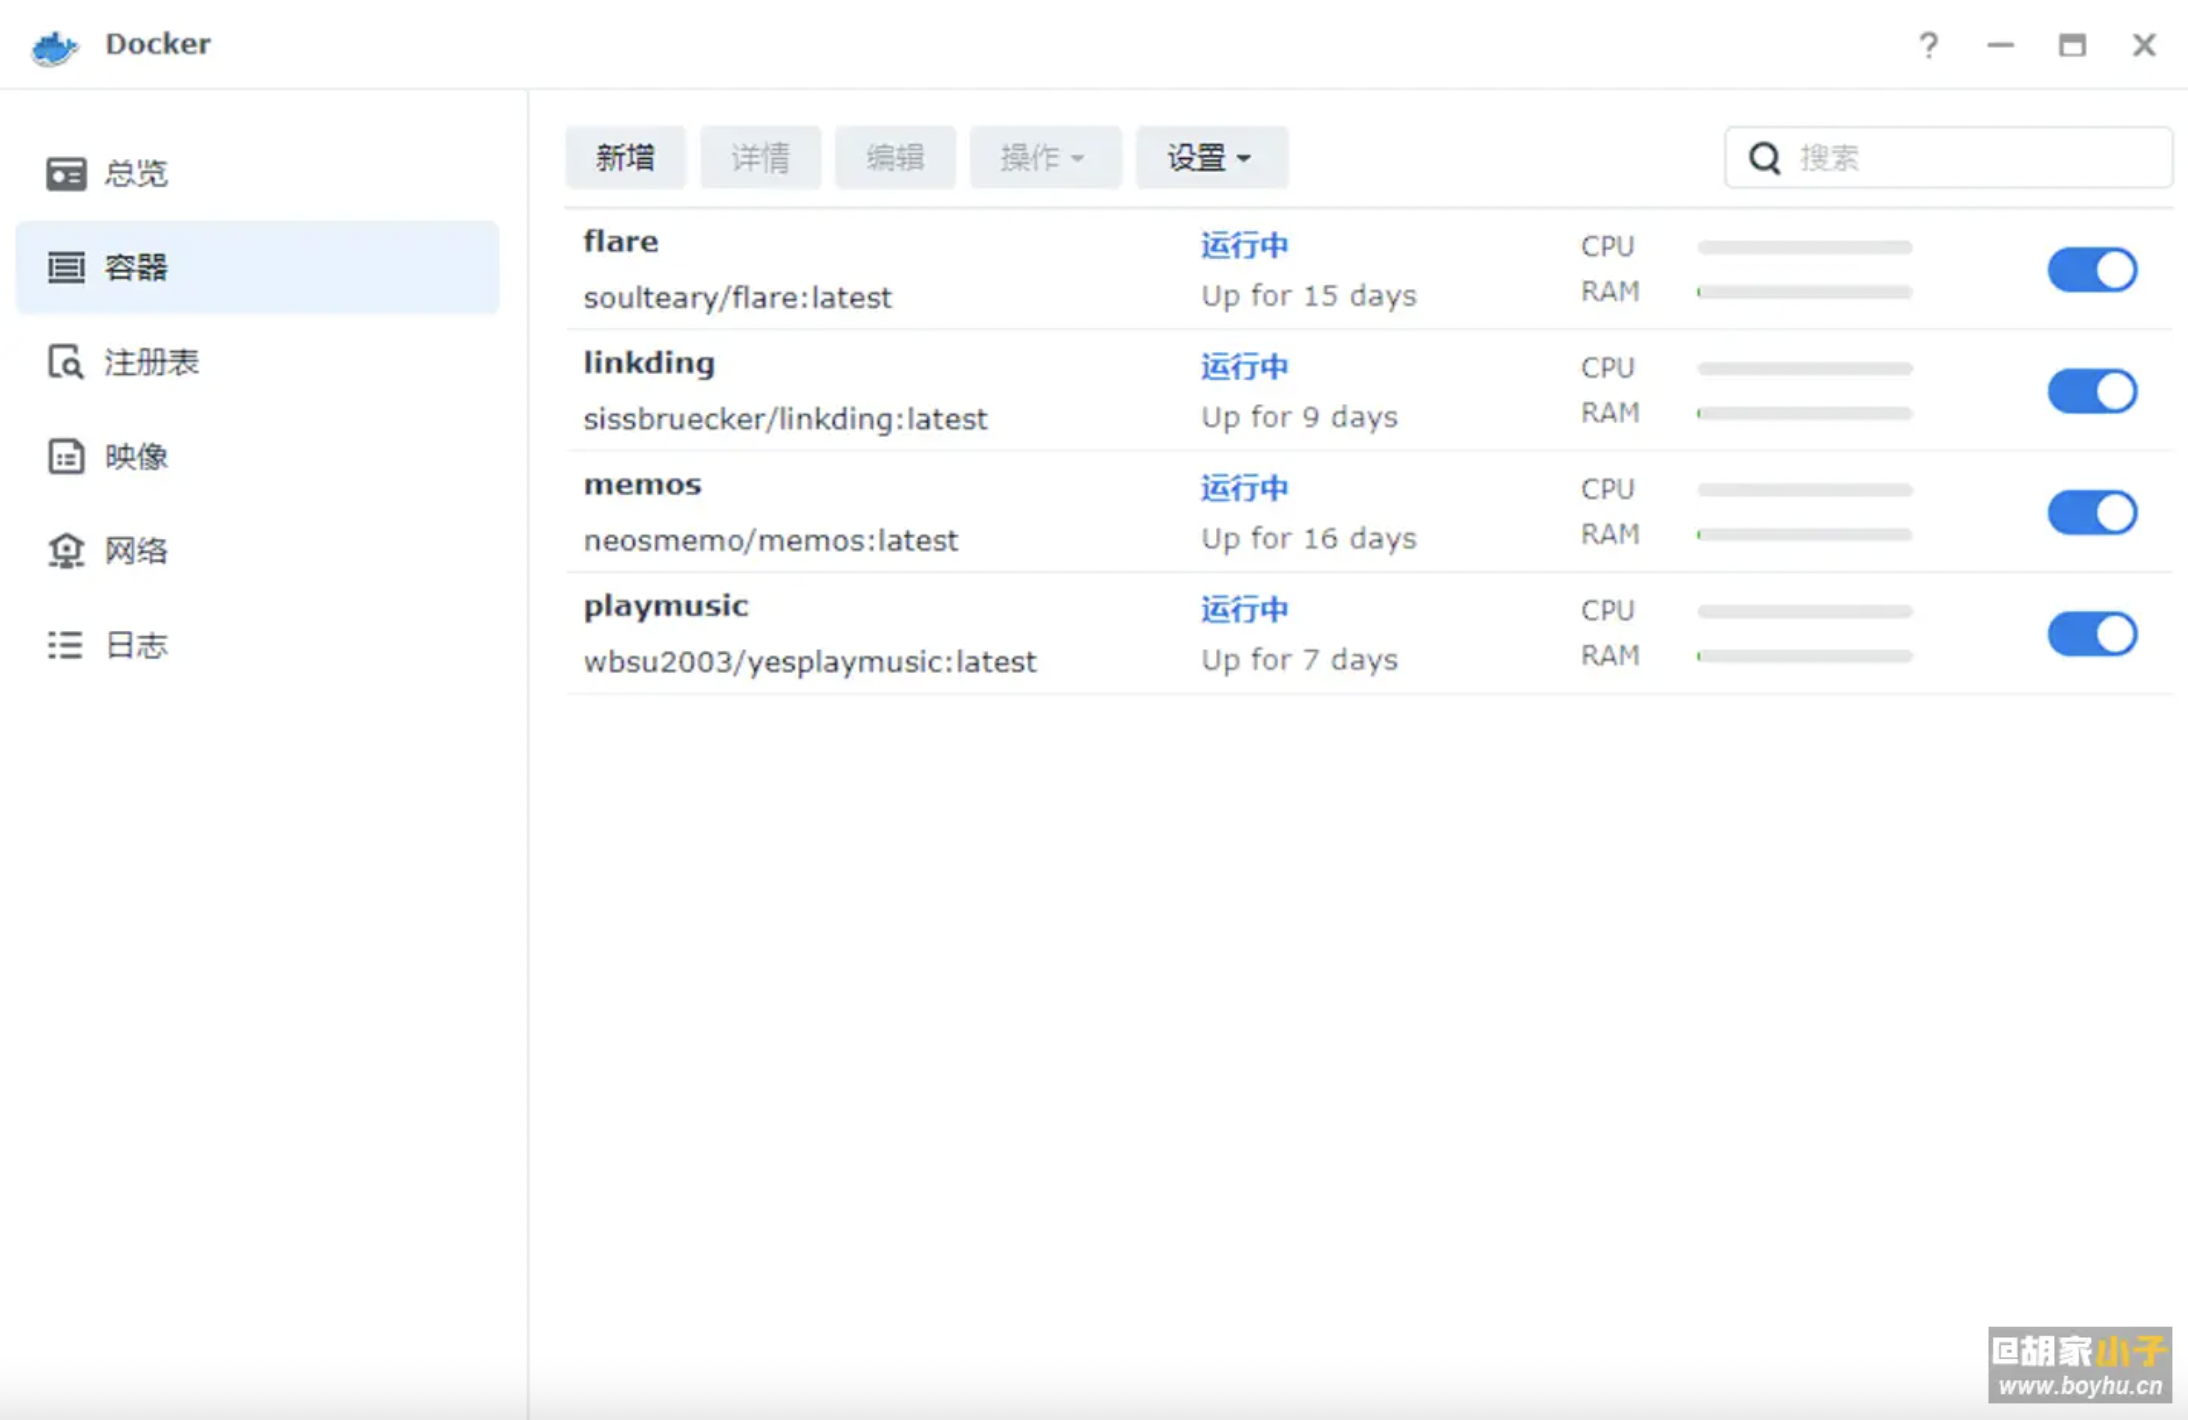Open the 网络 network section
This screenshot has height=1420, width=2188.
pos(257,550)
